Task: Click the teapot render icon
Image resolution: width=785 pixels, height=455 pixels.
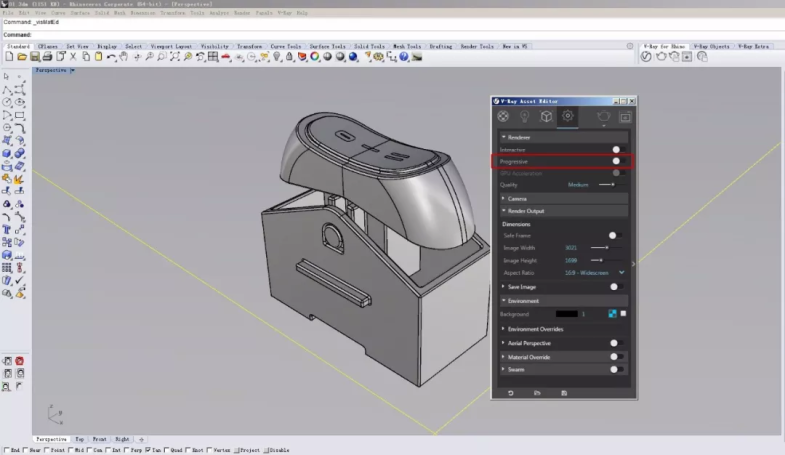Action: 603,117
